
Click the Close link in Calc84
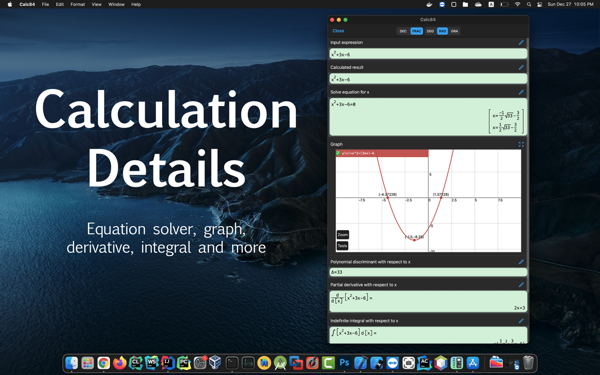click(x=338, y=31)
